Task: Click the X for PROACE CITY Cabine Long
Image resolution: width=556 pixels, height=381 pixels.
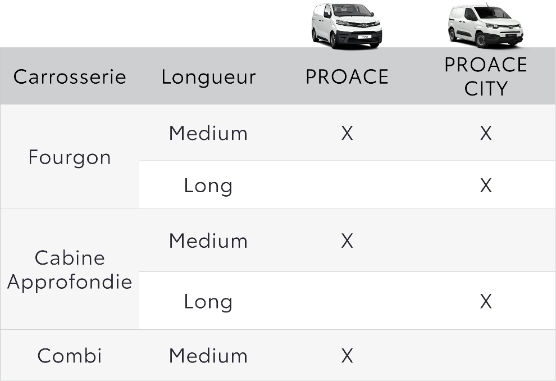Action: pos(486,301)
